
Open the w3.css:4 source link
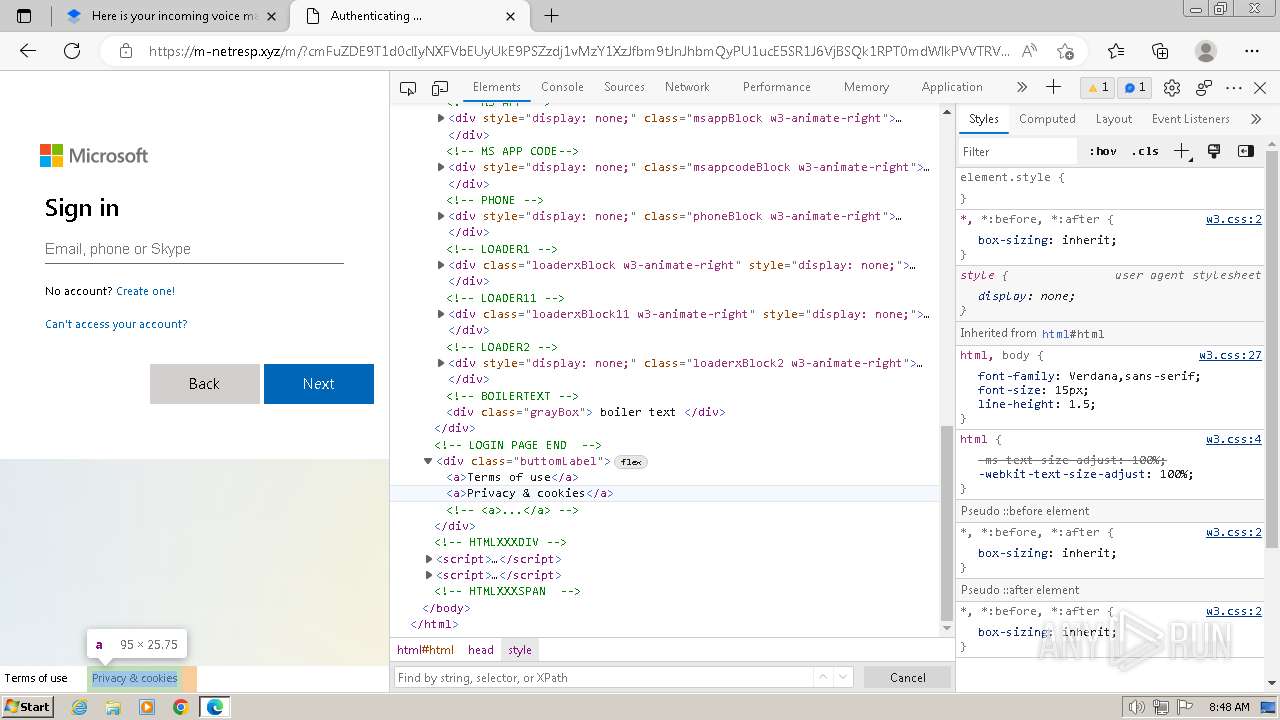coord(1234,439)
